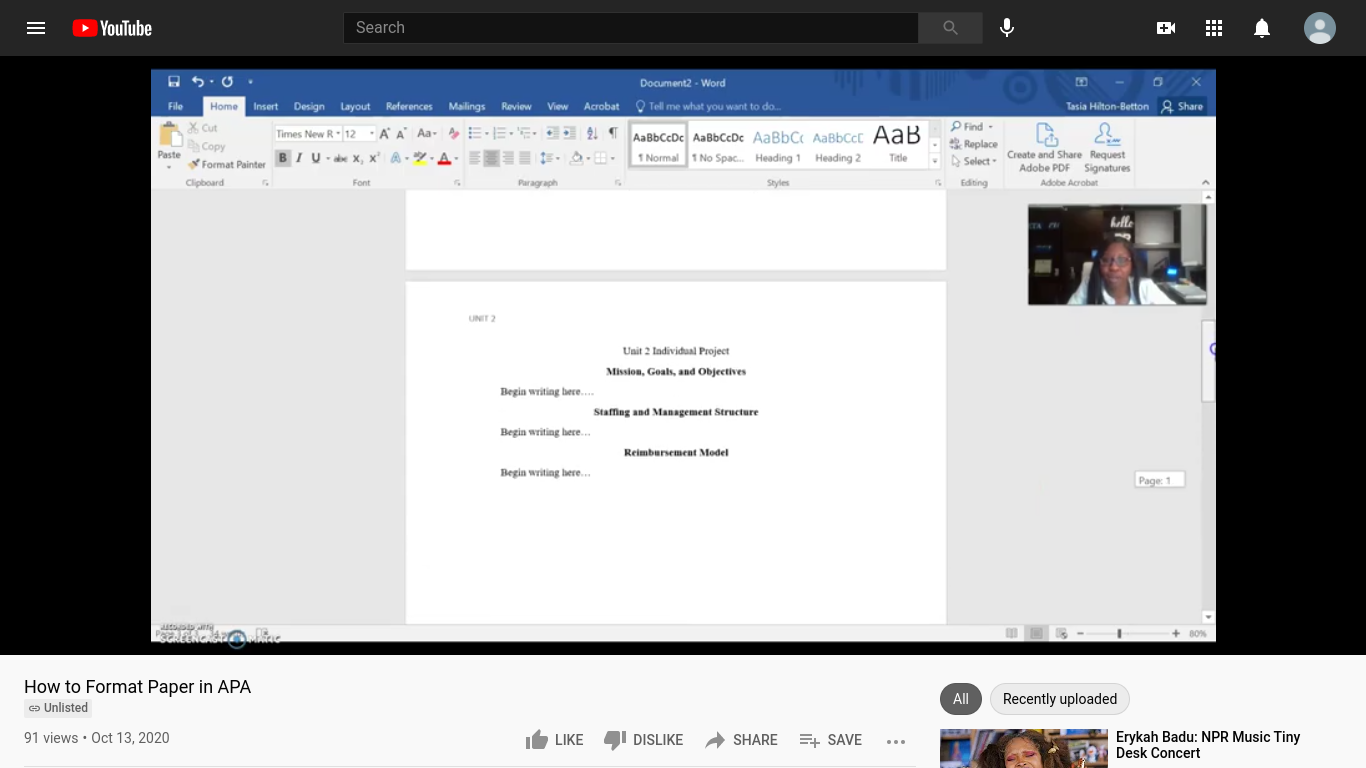
Task: Toggle LIKE on this video
Action: [555, 740]
